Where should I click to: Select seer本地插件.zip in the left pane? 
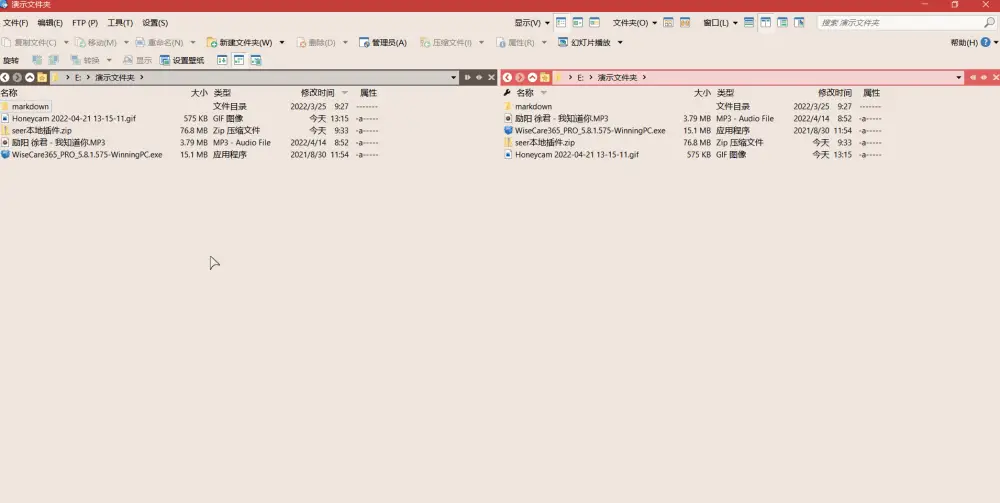[x=41, y=130]
